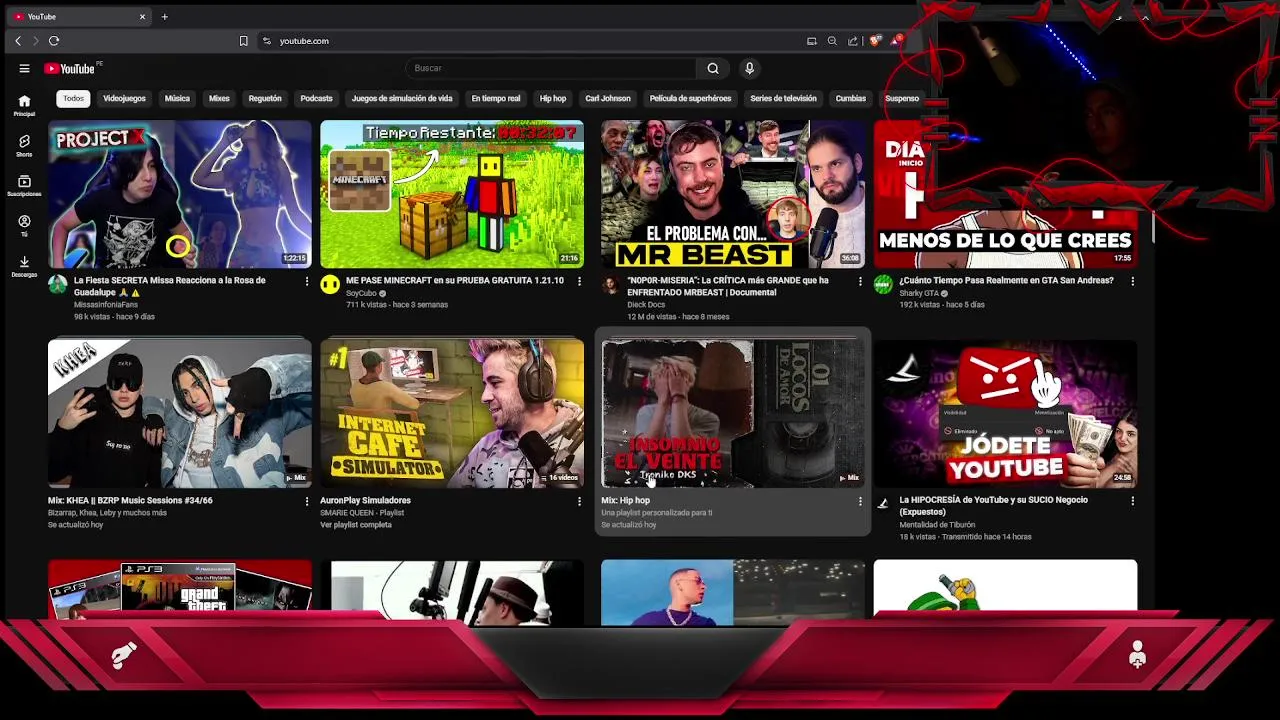Open Jódete YouTube thumbnail
The height and width of the screenshot is (720, 1280).
[1005, 413]
